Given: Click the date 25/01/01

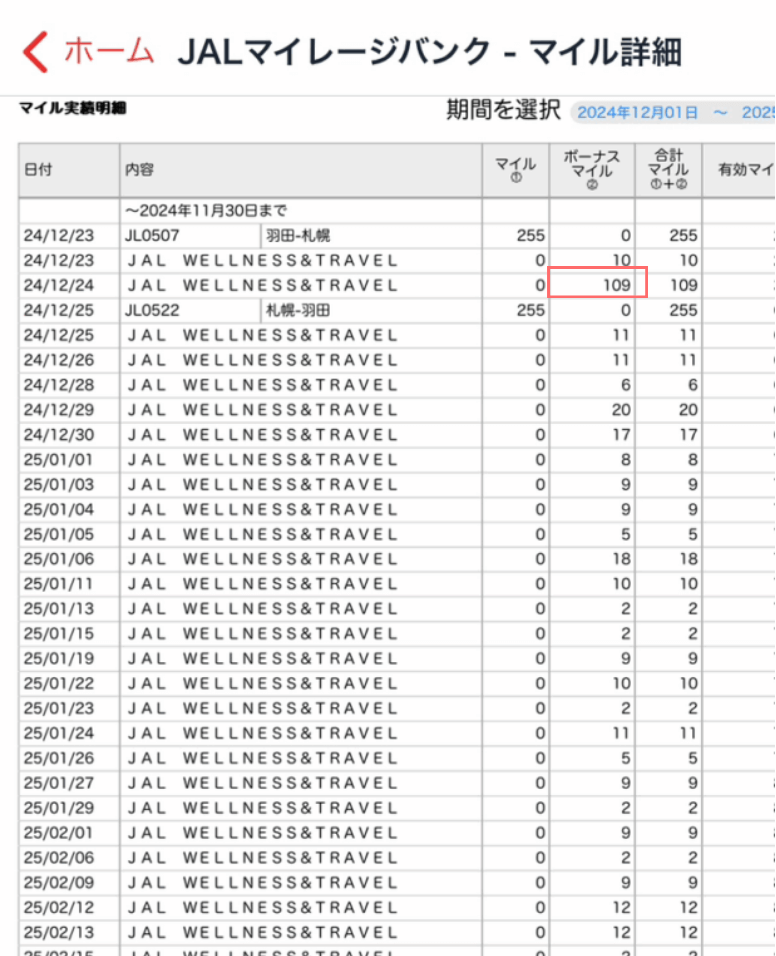Looking at the screenshot, I should click(x=59, y=460).
